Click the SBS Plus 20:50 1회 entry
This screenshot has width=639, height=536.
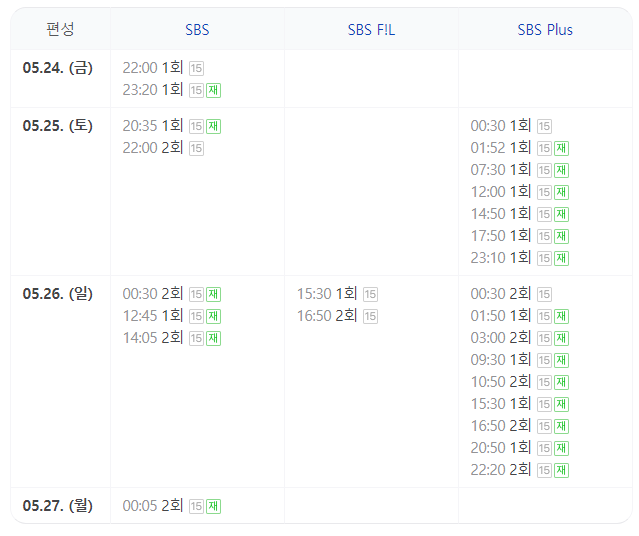point(501,448)
